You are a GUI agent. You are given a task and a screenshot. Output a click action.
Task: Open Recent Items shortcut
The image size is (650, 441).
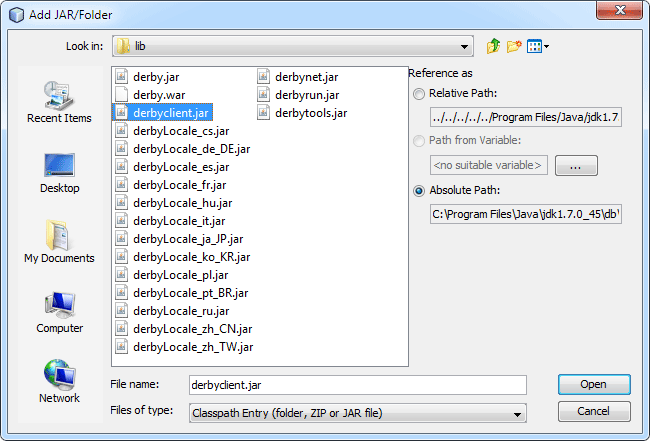coord(60,102)
